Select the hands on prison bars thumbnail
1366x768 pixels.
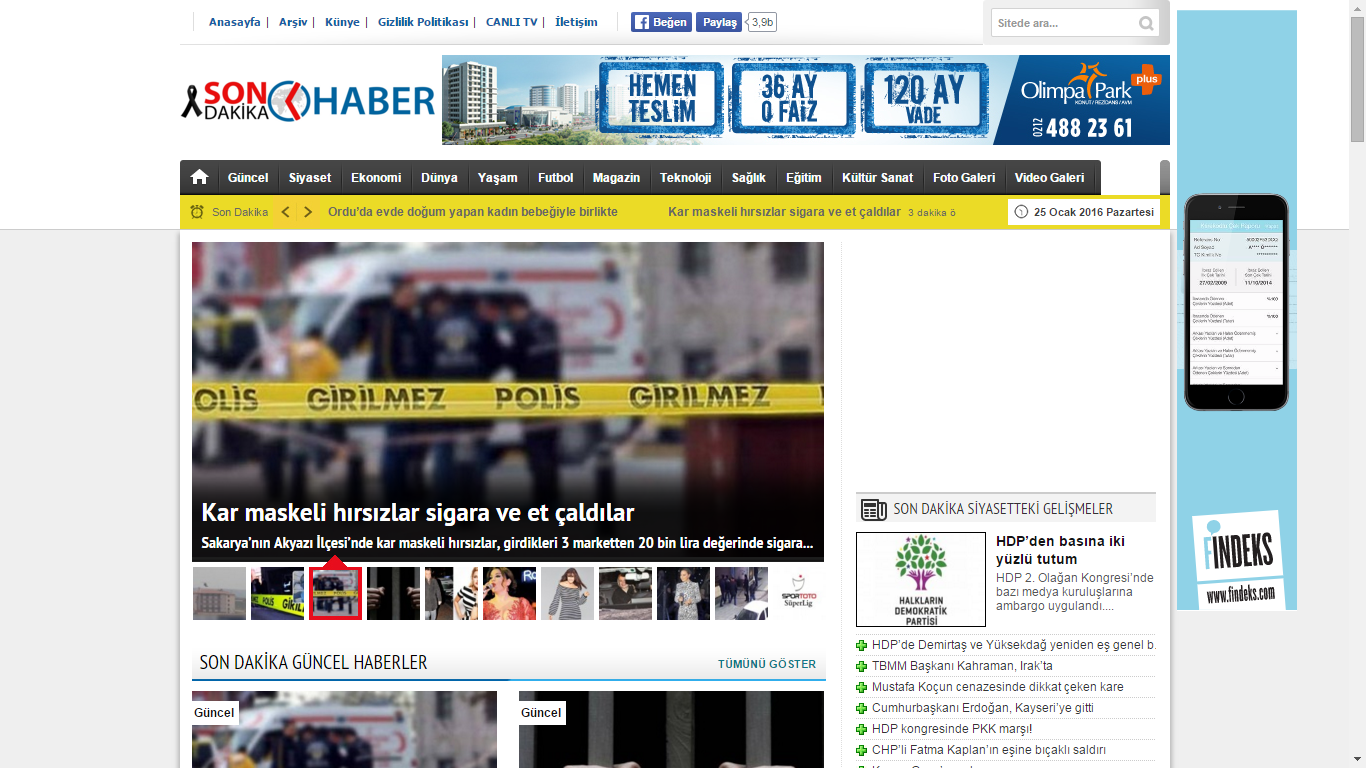pos(393,594)
